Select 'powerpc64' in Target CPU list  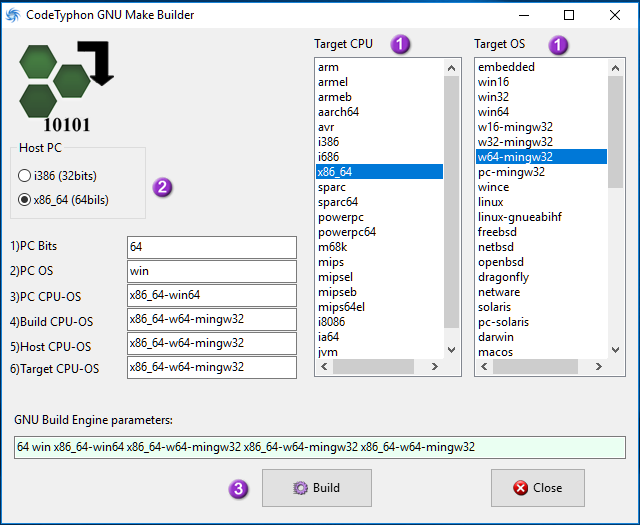coord(380,232)
